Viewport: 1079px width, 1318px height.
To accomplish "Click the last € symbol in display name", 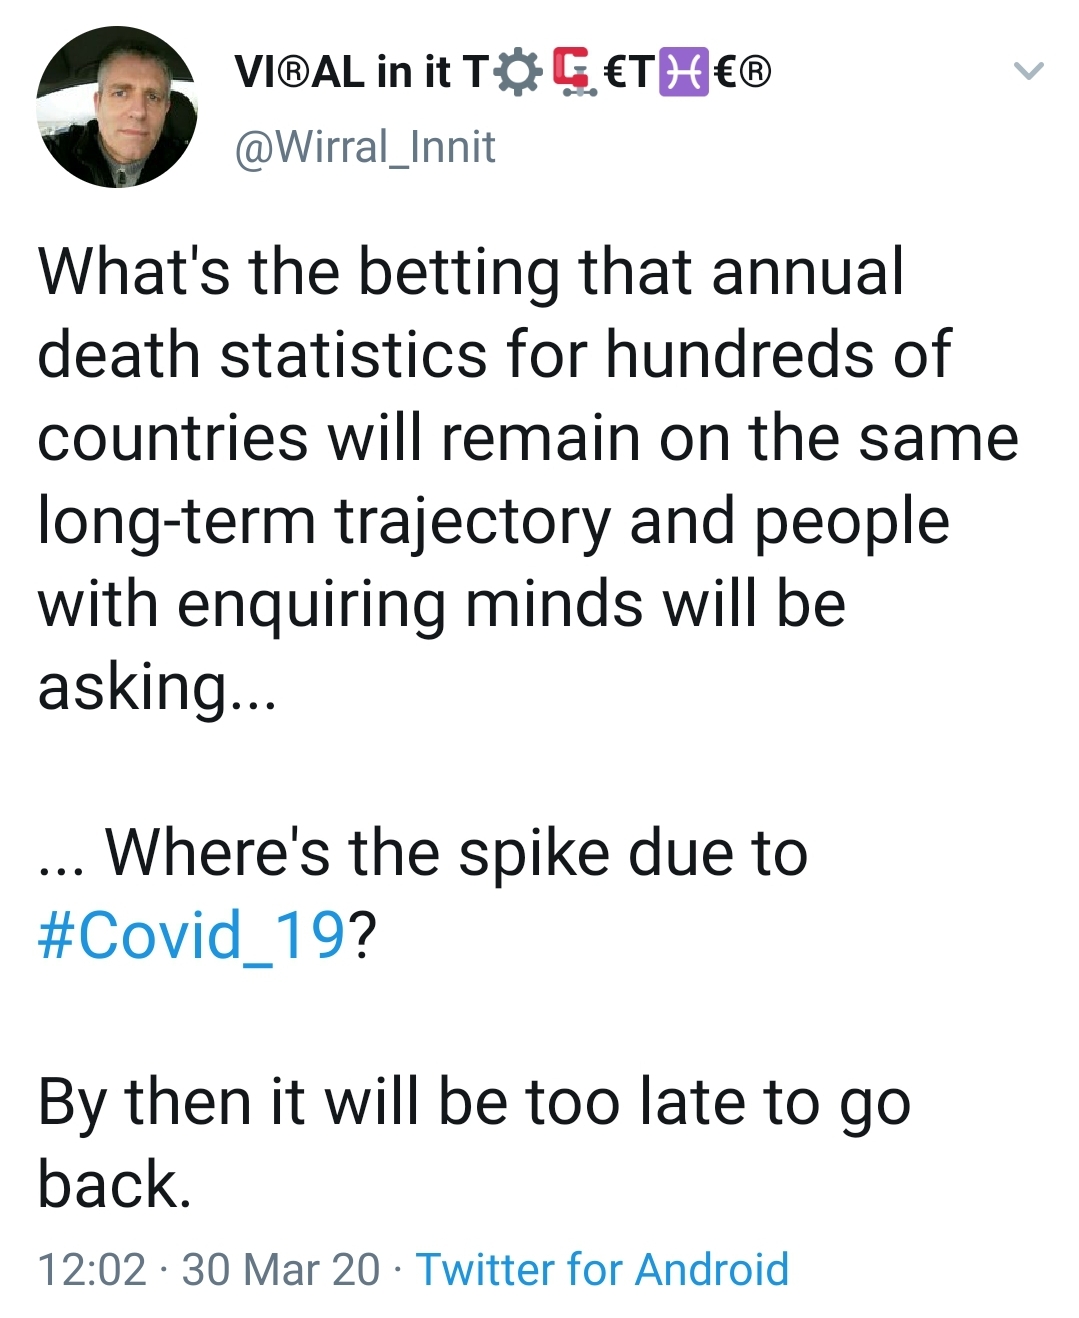I will 727,73.
